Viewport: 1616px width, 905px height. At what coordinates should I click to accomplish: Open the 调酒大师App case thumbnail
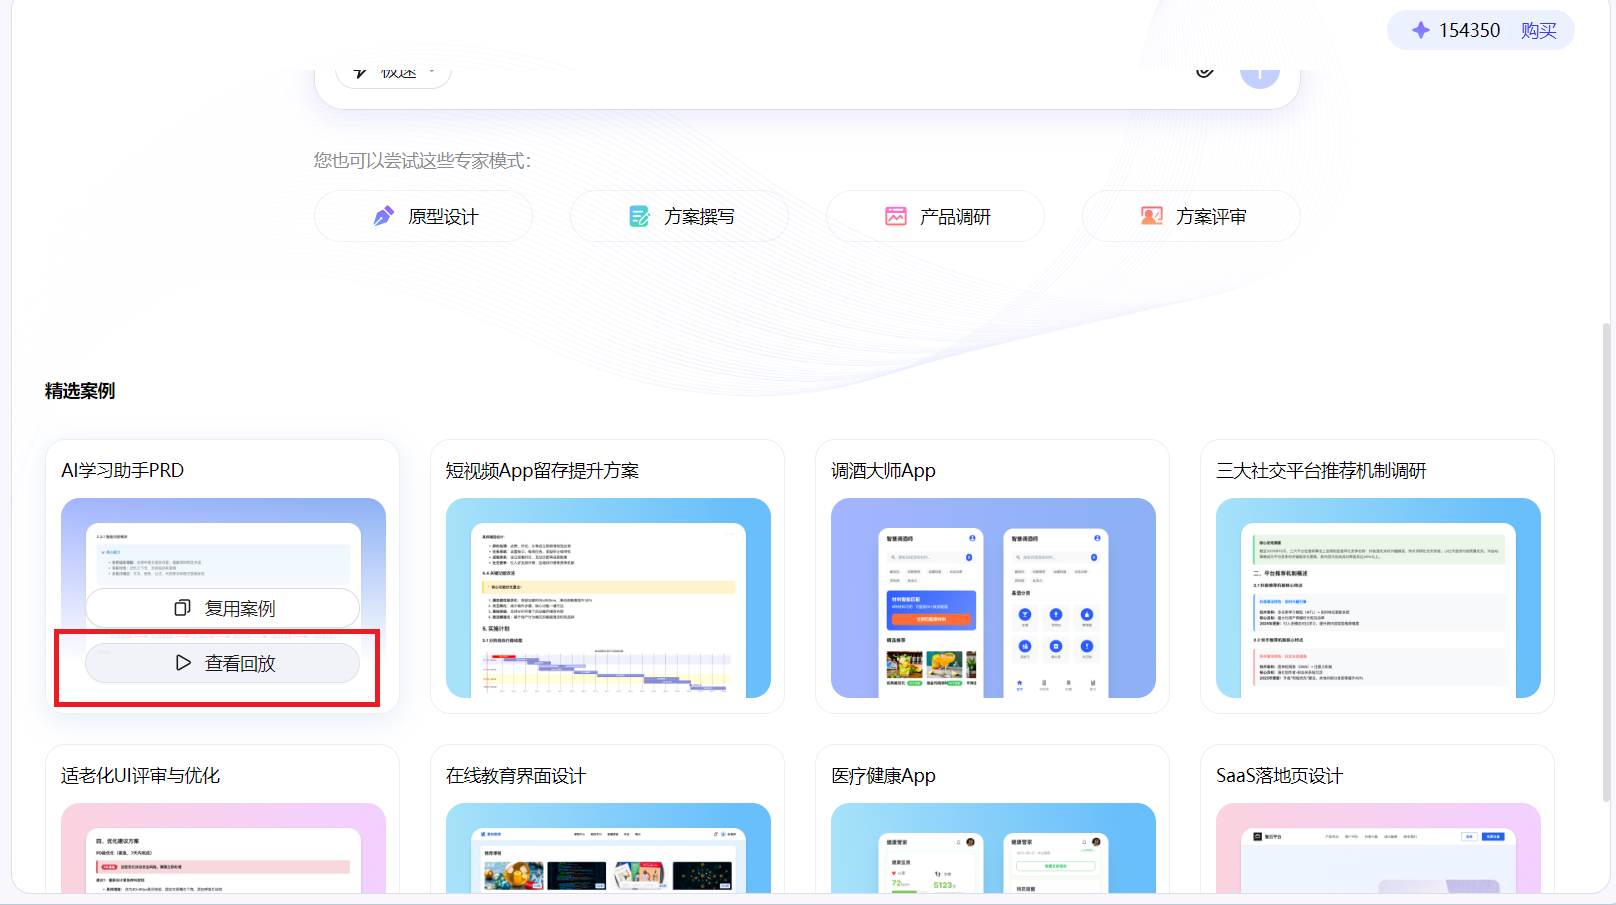click(x=993, y=598)
